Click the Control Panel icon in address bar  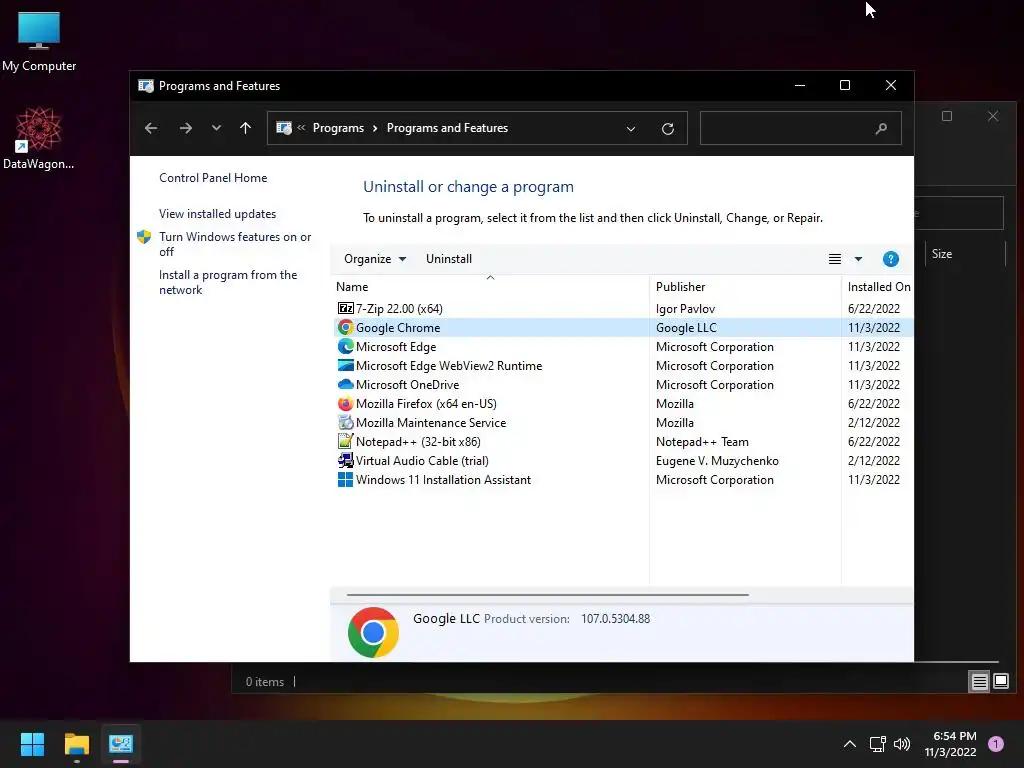click(284, 128)
